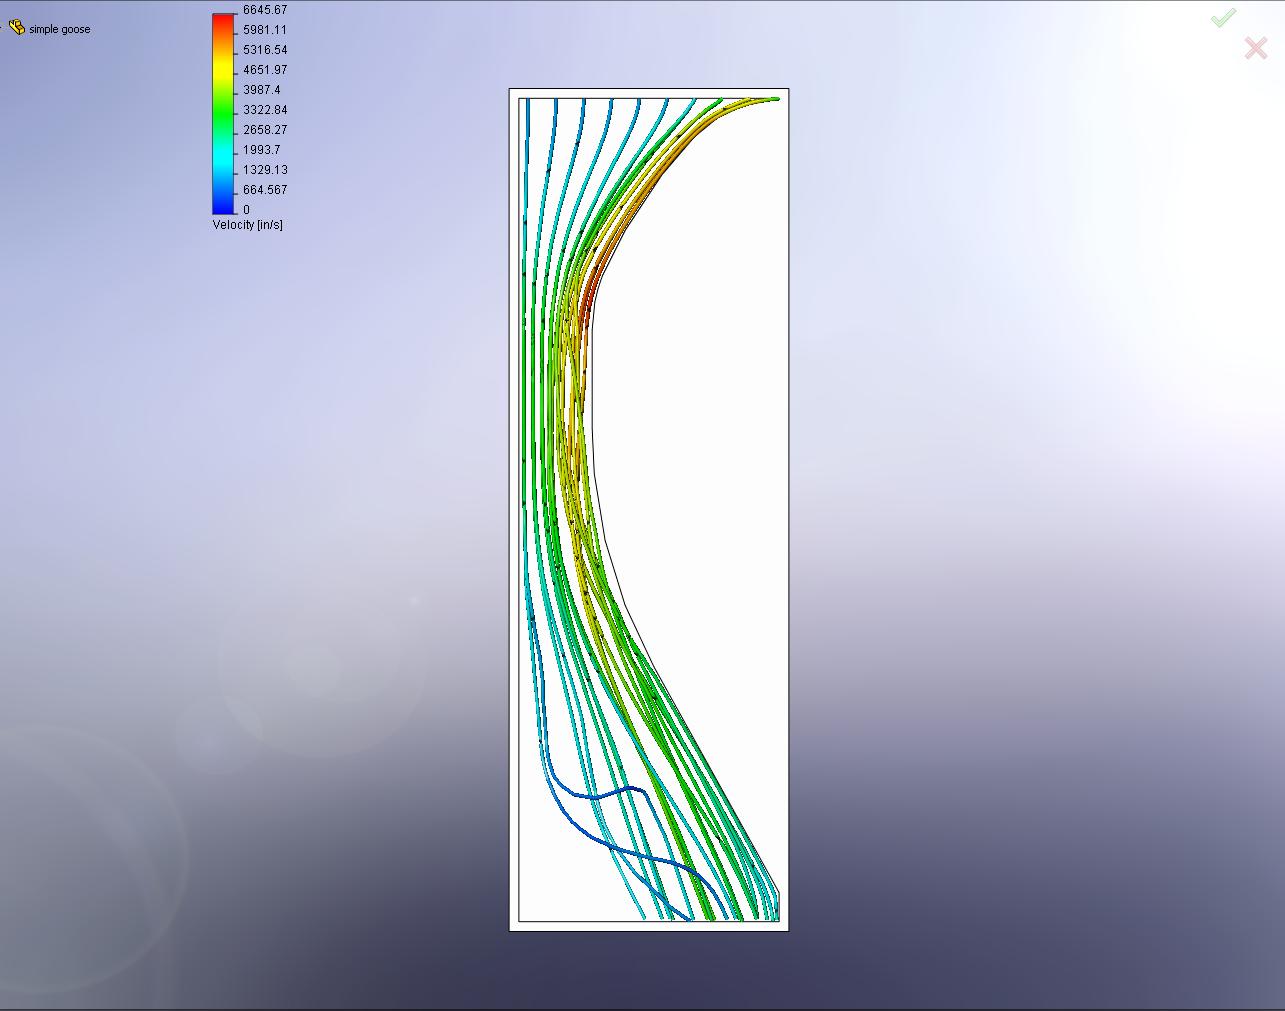
Task: Click the 664.567 legend label
Action: [x=265, y=190]
